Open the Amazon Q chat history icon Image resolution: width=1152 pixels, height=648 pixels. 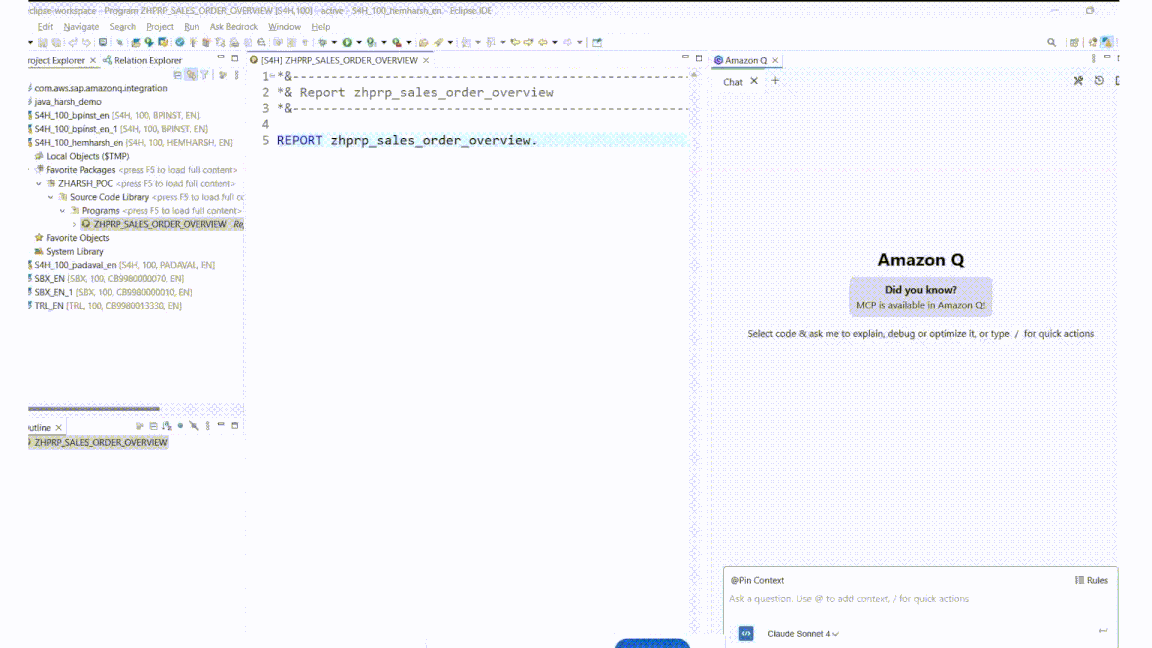click(1099, 81)
